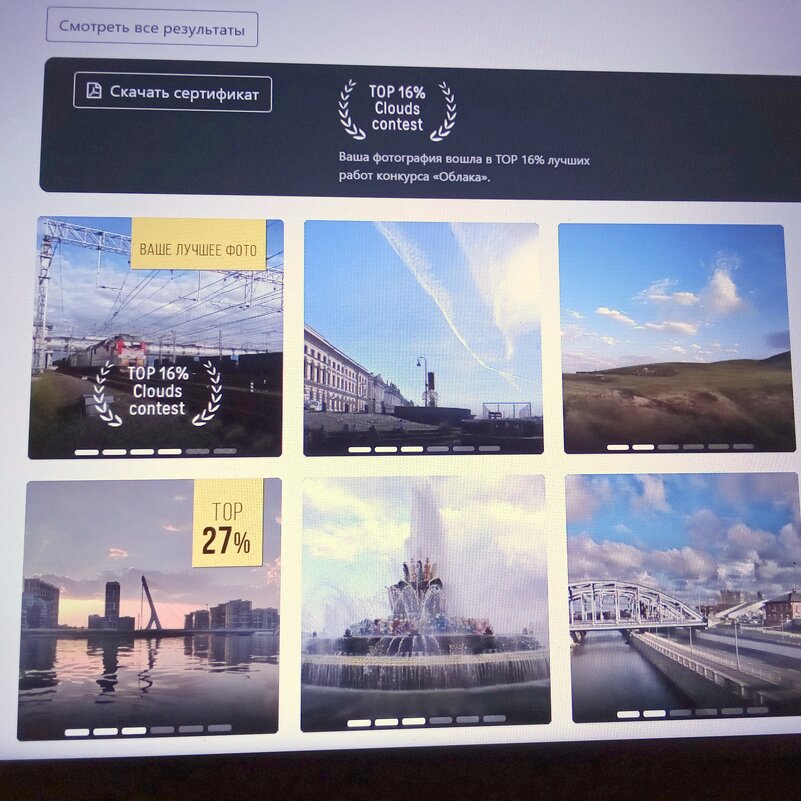
Task: Open the «Смотреть все результаты» page
Action: click(152, 29)
